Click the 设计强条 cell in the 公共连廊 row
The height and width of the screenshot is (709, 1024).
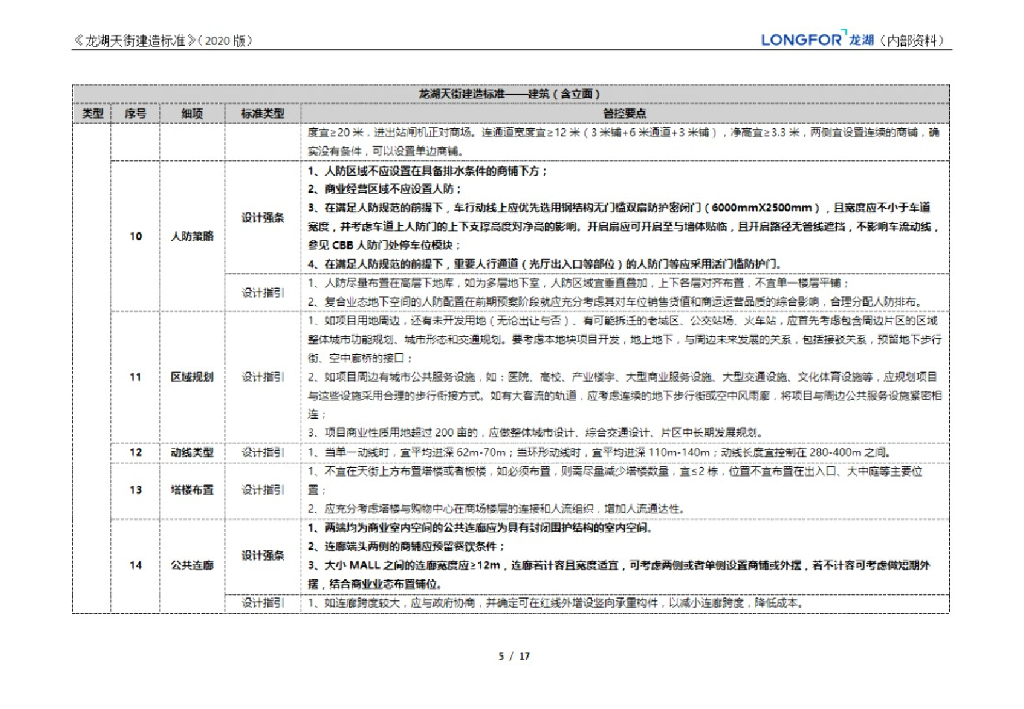pos(262,556)
